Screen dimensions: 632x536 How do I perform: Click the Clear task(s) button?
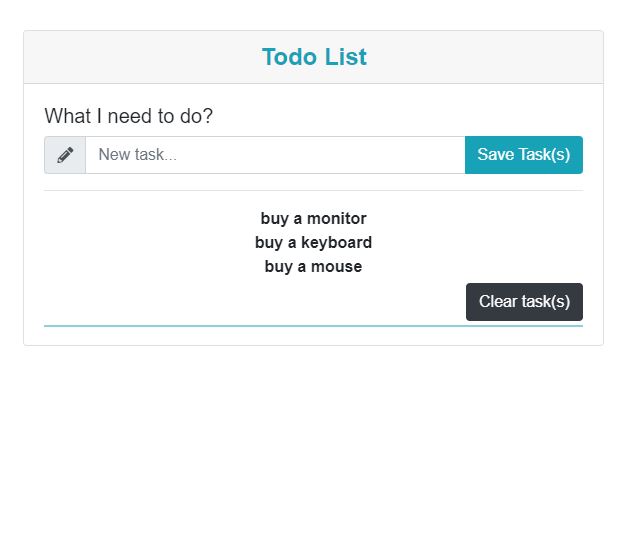(524, 302)
